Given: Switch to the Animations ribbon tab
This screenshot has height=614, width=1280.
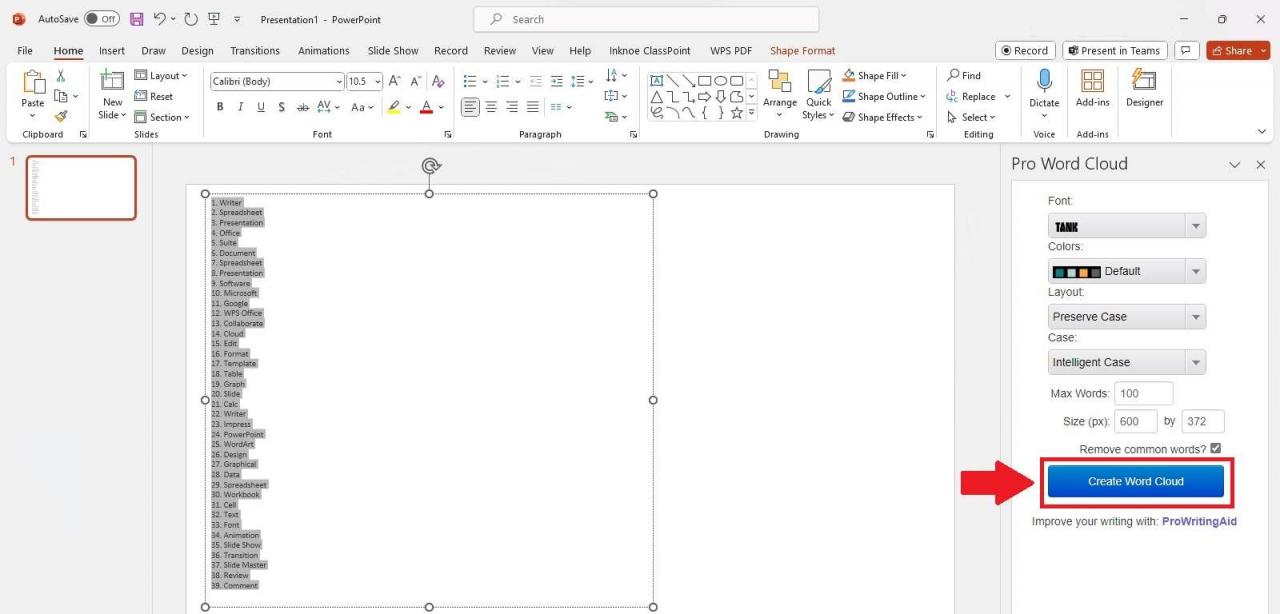Looking at the screenshot, I should pos(323,50).
